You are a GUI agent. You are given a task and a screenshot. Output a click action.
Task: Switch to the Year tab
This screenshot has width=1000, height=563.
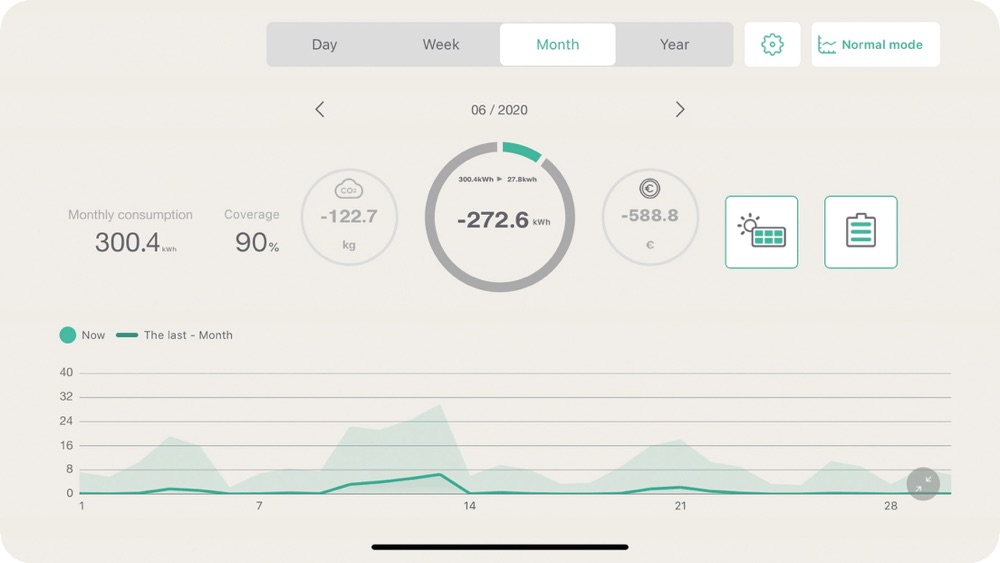675,45
